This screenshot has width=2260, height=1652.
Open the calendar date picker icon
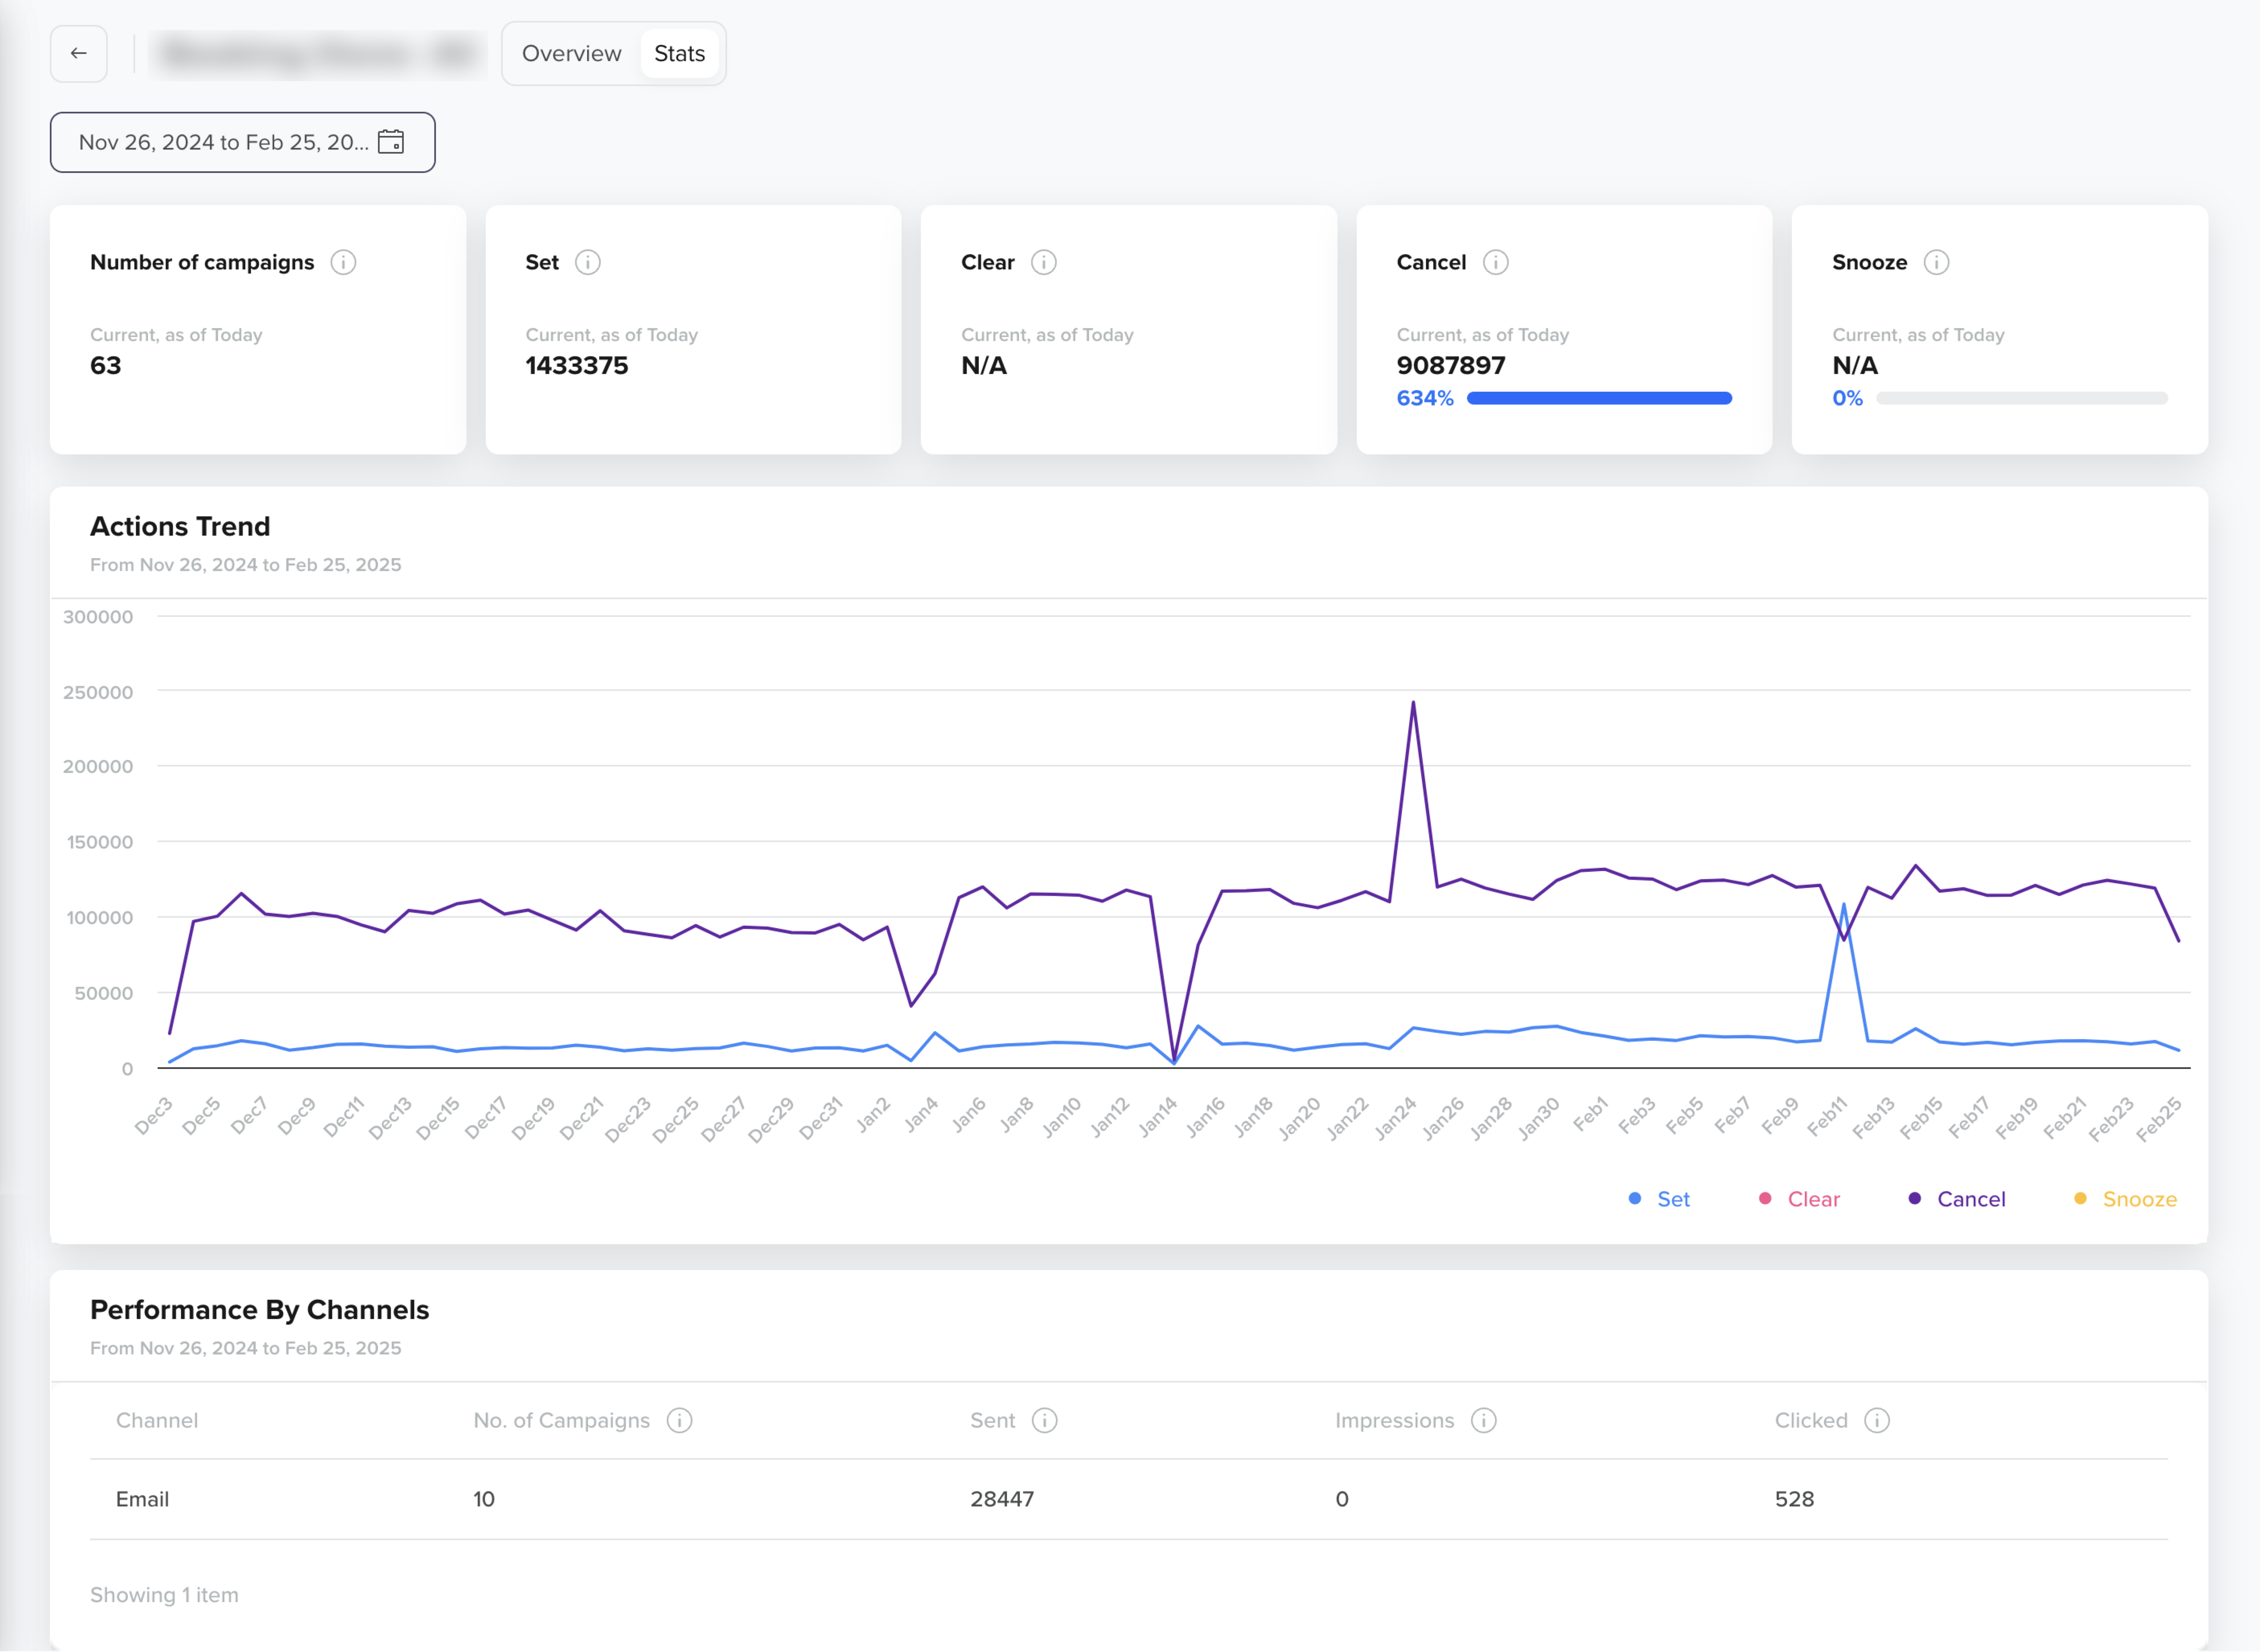coord(391,142)
